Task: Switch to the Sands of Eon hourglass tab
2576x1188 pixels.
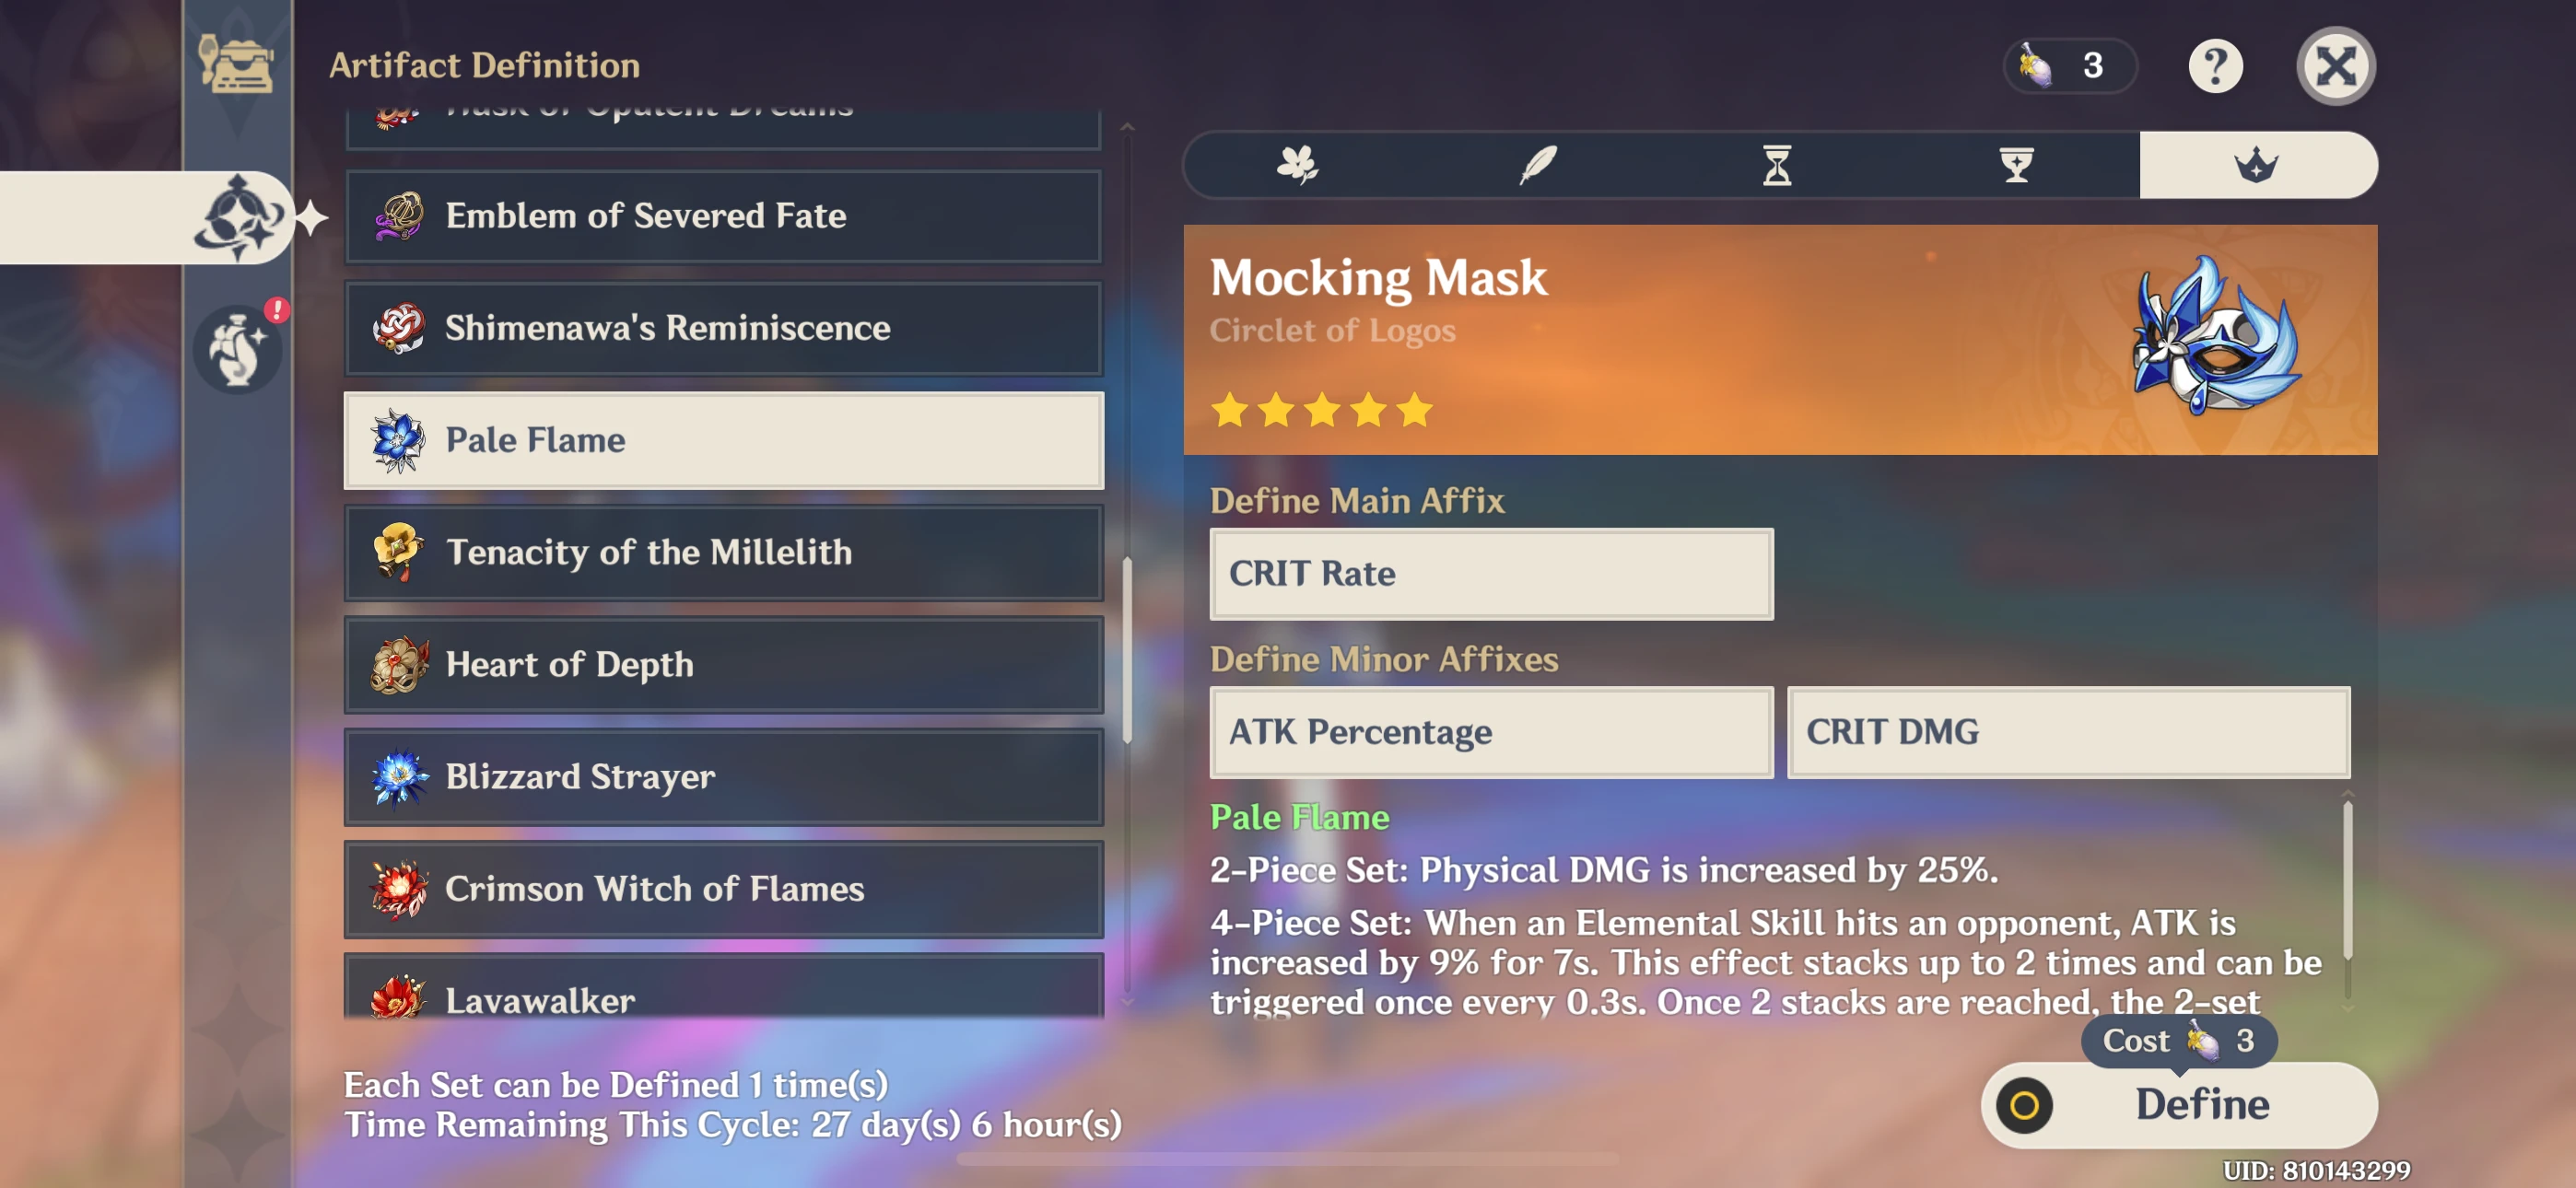Action: pos(1777,165)
